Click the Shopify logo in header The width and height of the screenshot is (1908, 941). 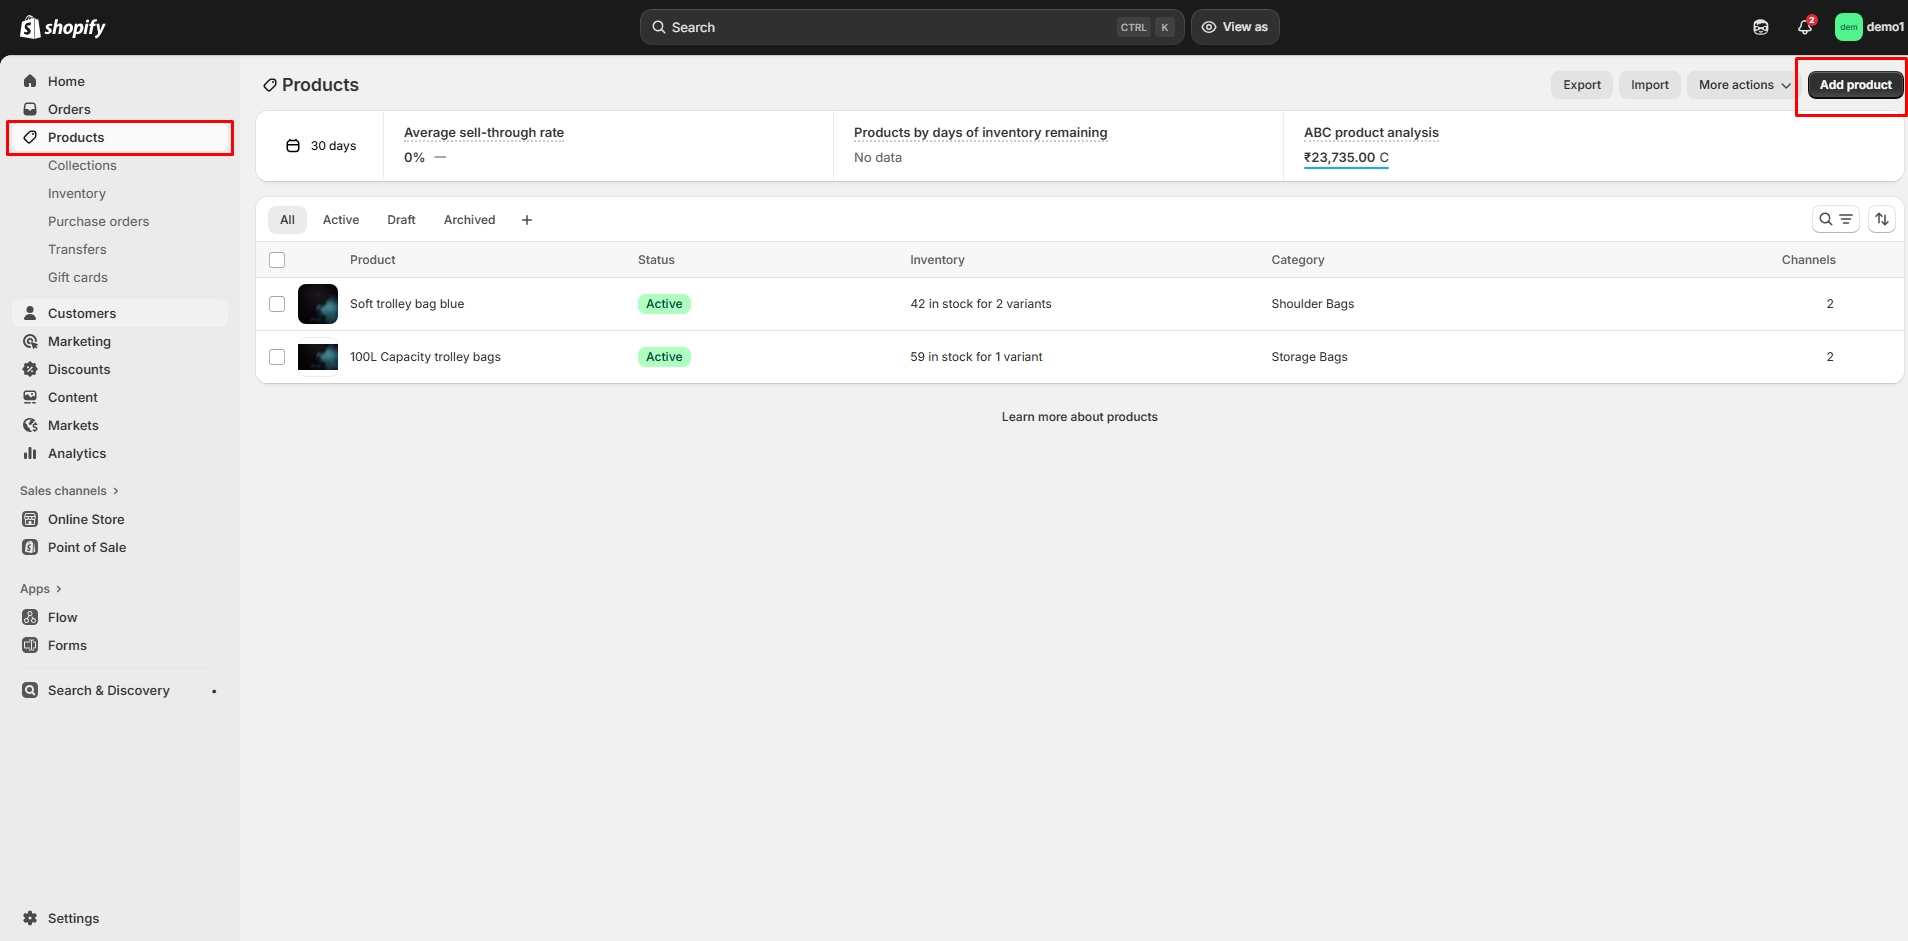62,27
